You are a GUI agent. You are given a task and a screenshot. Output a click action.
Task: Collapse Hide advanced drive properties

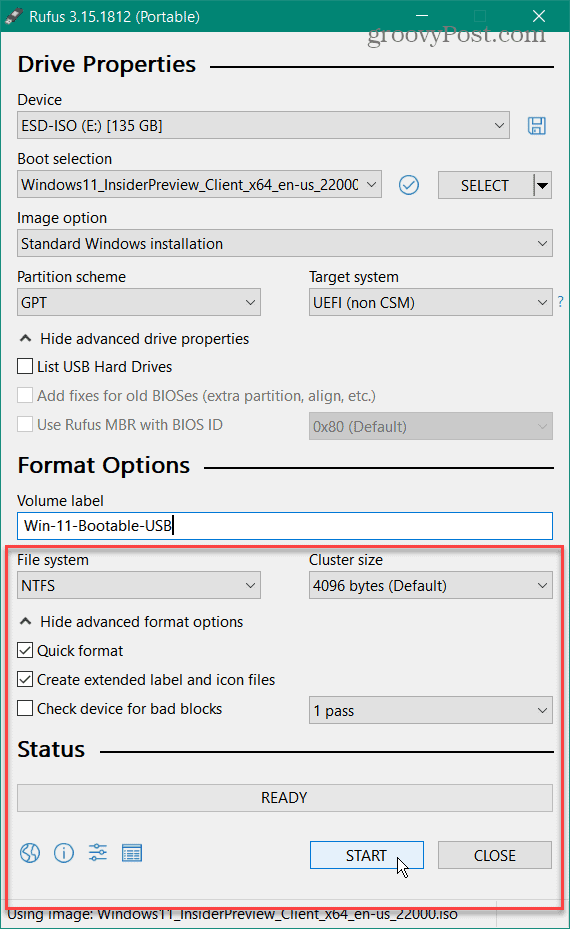pyautogui.click(x=135, y=339)
